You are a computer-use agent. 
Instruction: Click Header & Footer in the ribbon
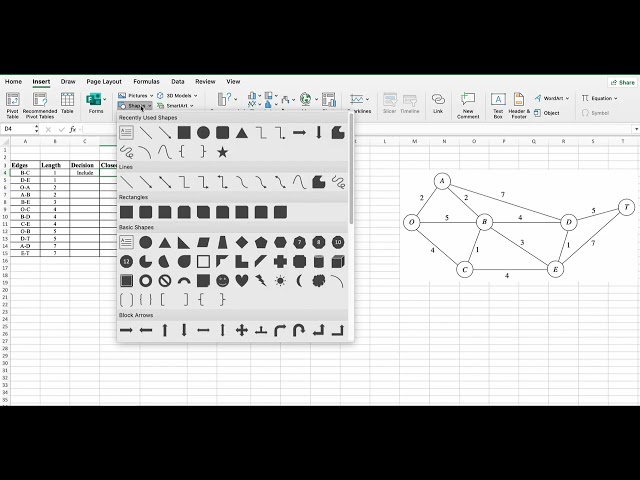tap(519, 105)
